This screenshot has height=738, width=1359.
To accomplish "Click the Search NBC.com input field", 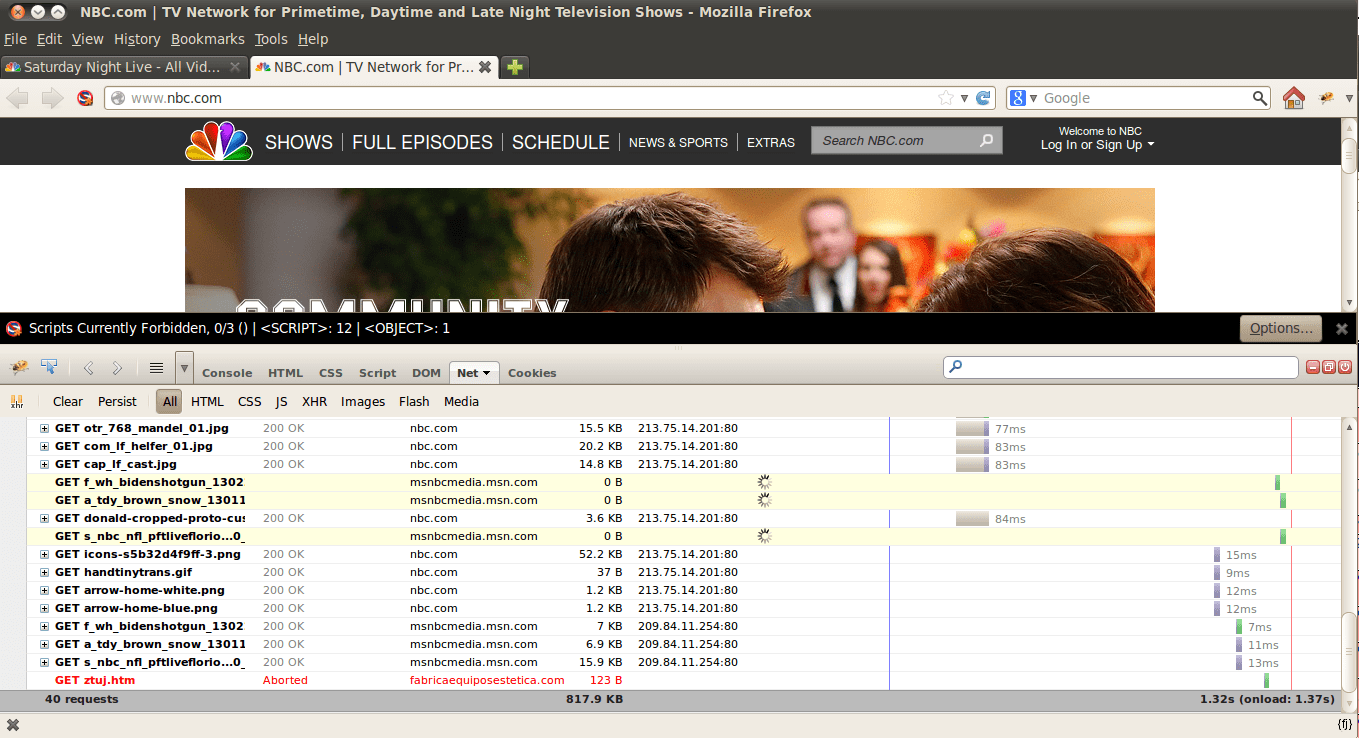I will (894, 140).
